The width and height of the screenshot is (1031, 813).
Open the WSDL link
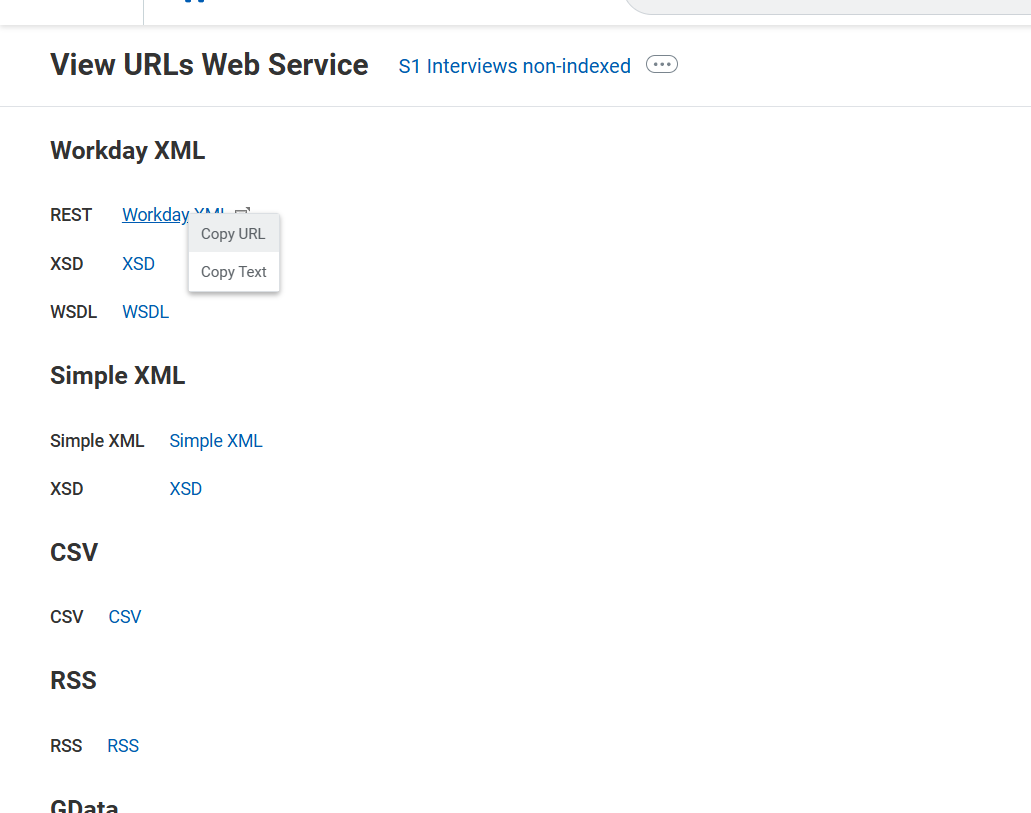point(145,311)
